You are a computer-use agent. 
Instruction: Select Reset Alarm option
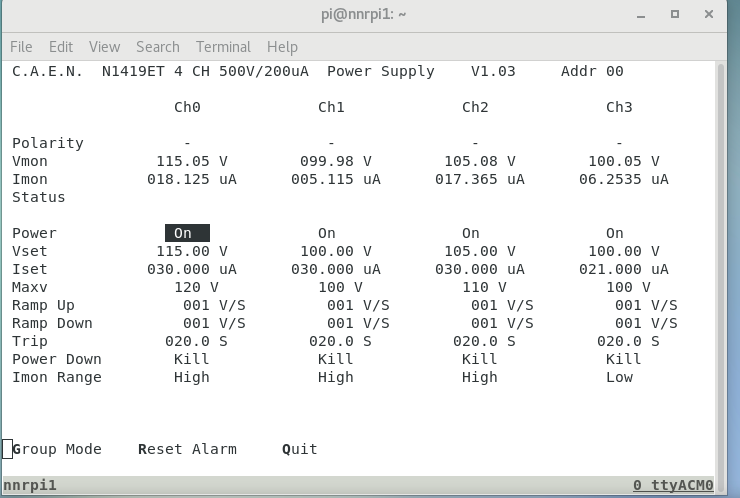coord(187,449)
